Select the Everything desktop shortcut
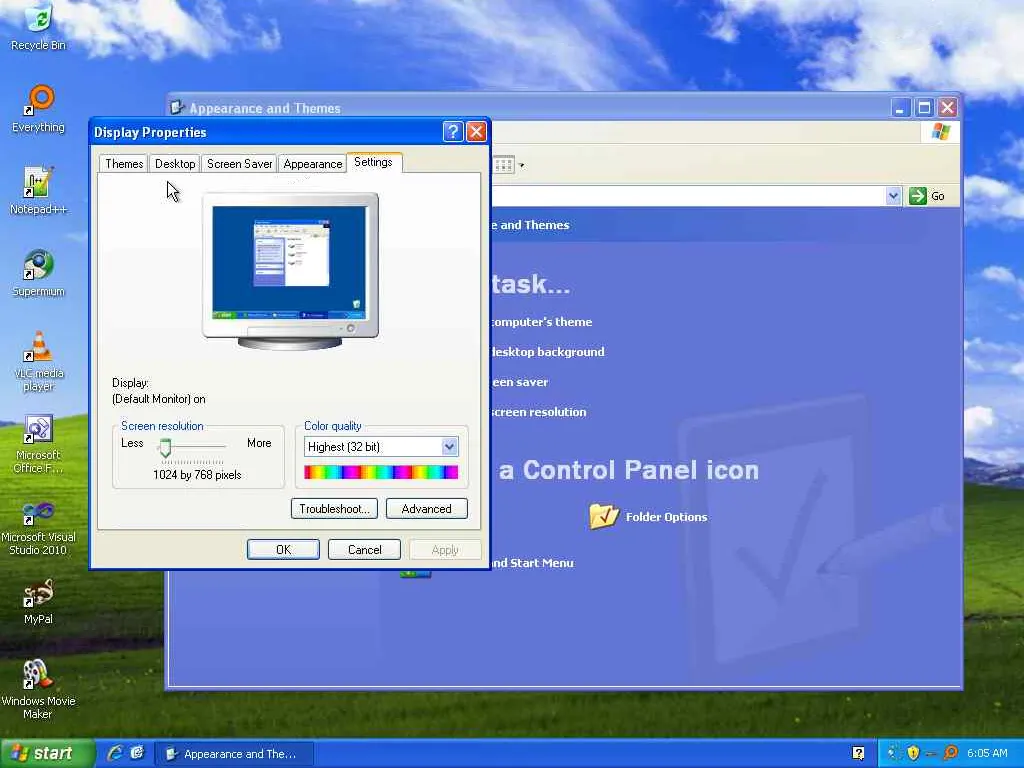1024x768 pixels. [x=38, y=109]
